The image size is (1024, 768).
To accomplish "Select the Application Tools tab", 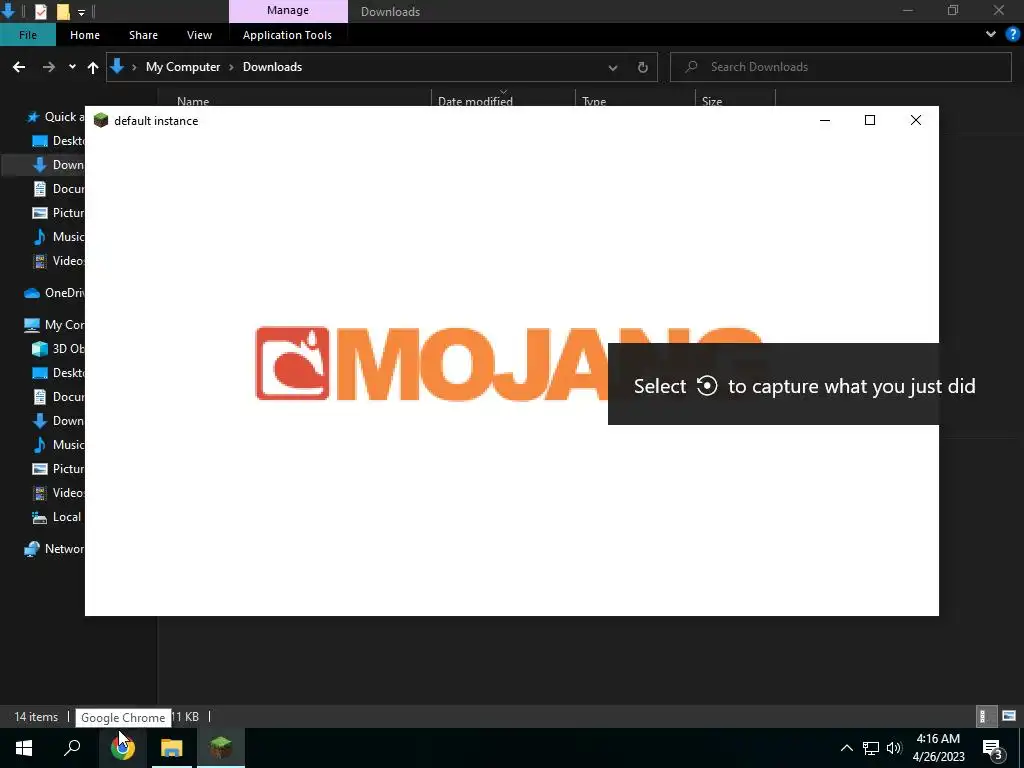I will point(287,35).
